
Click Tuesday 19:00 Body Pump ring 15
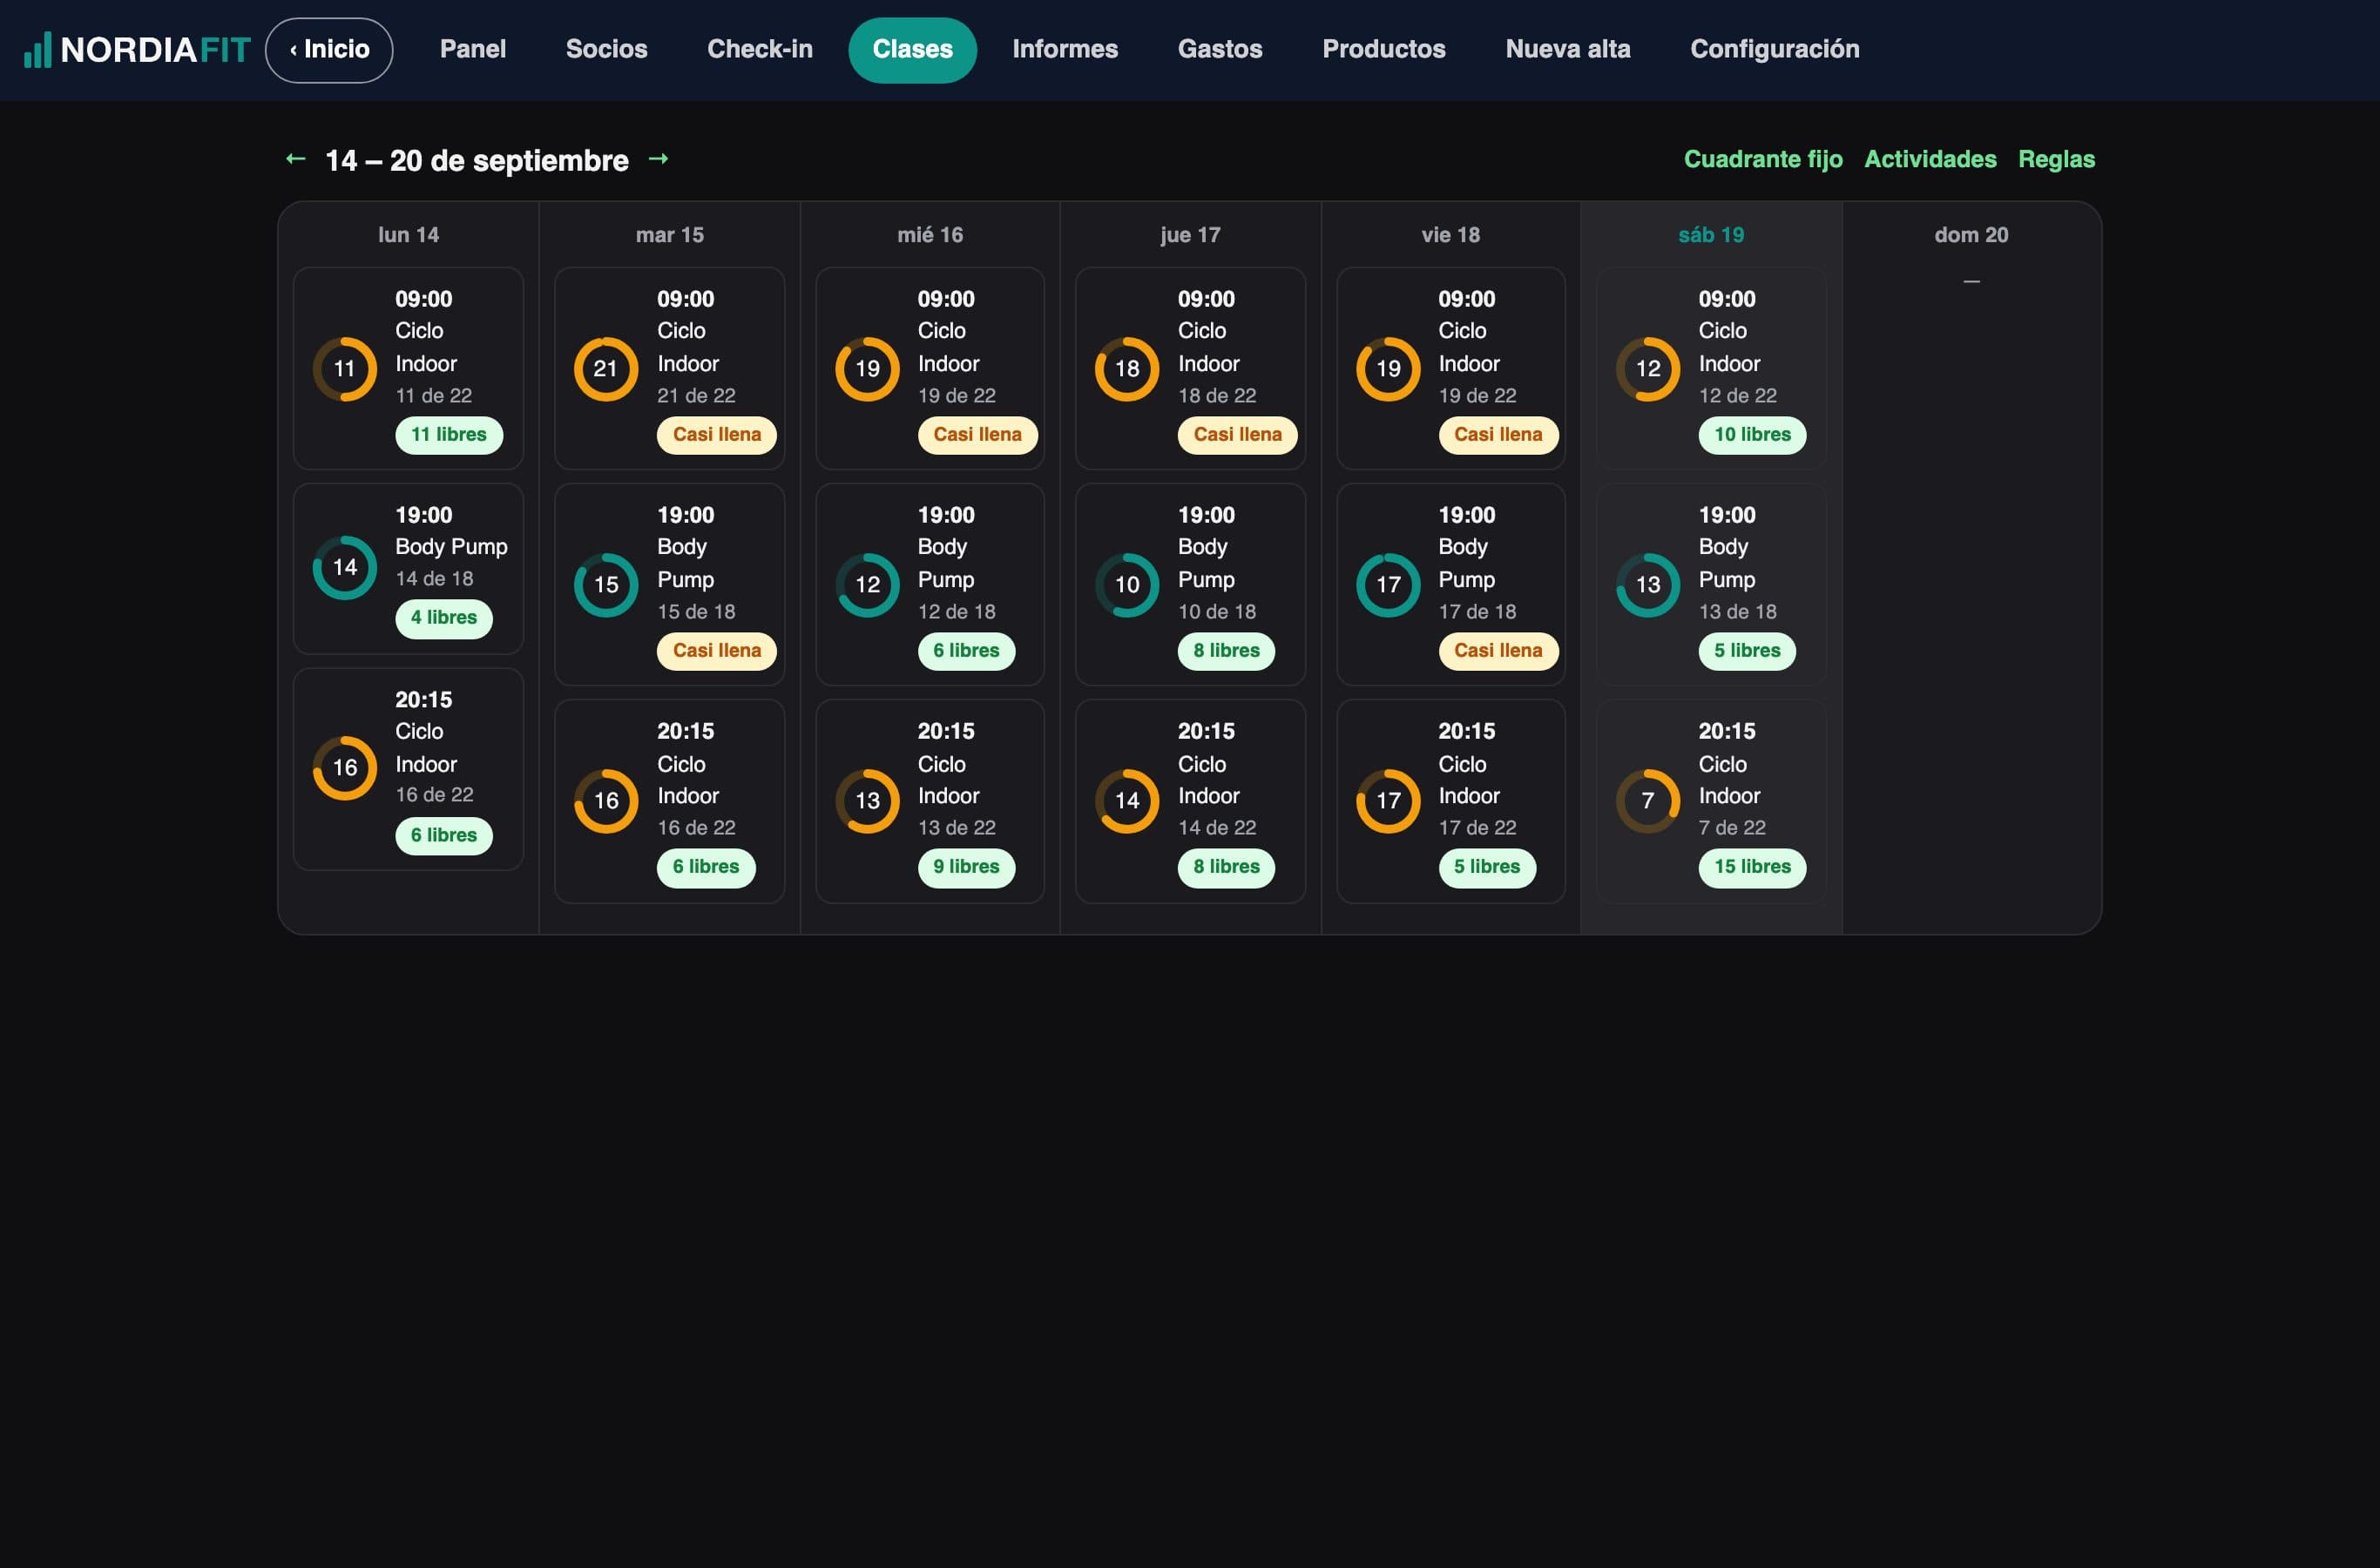pyautogui.click(x=606, y=585)
